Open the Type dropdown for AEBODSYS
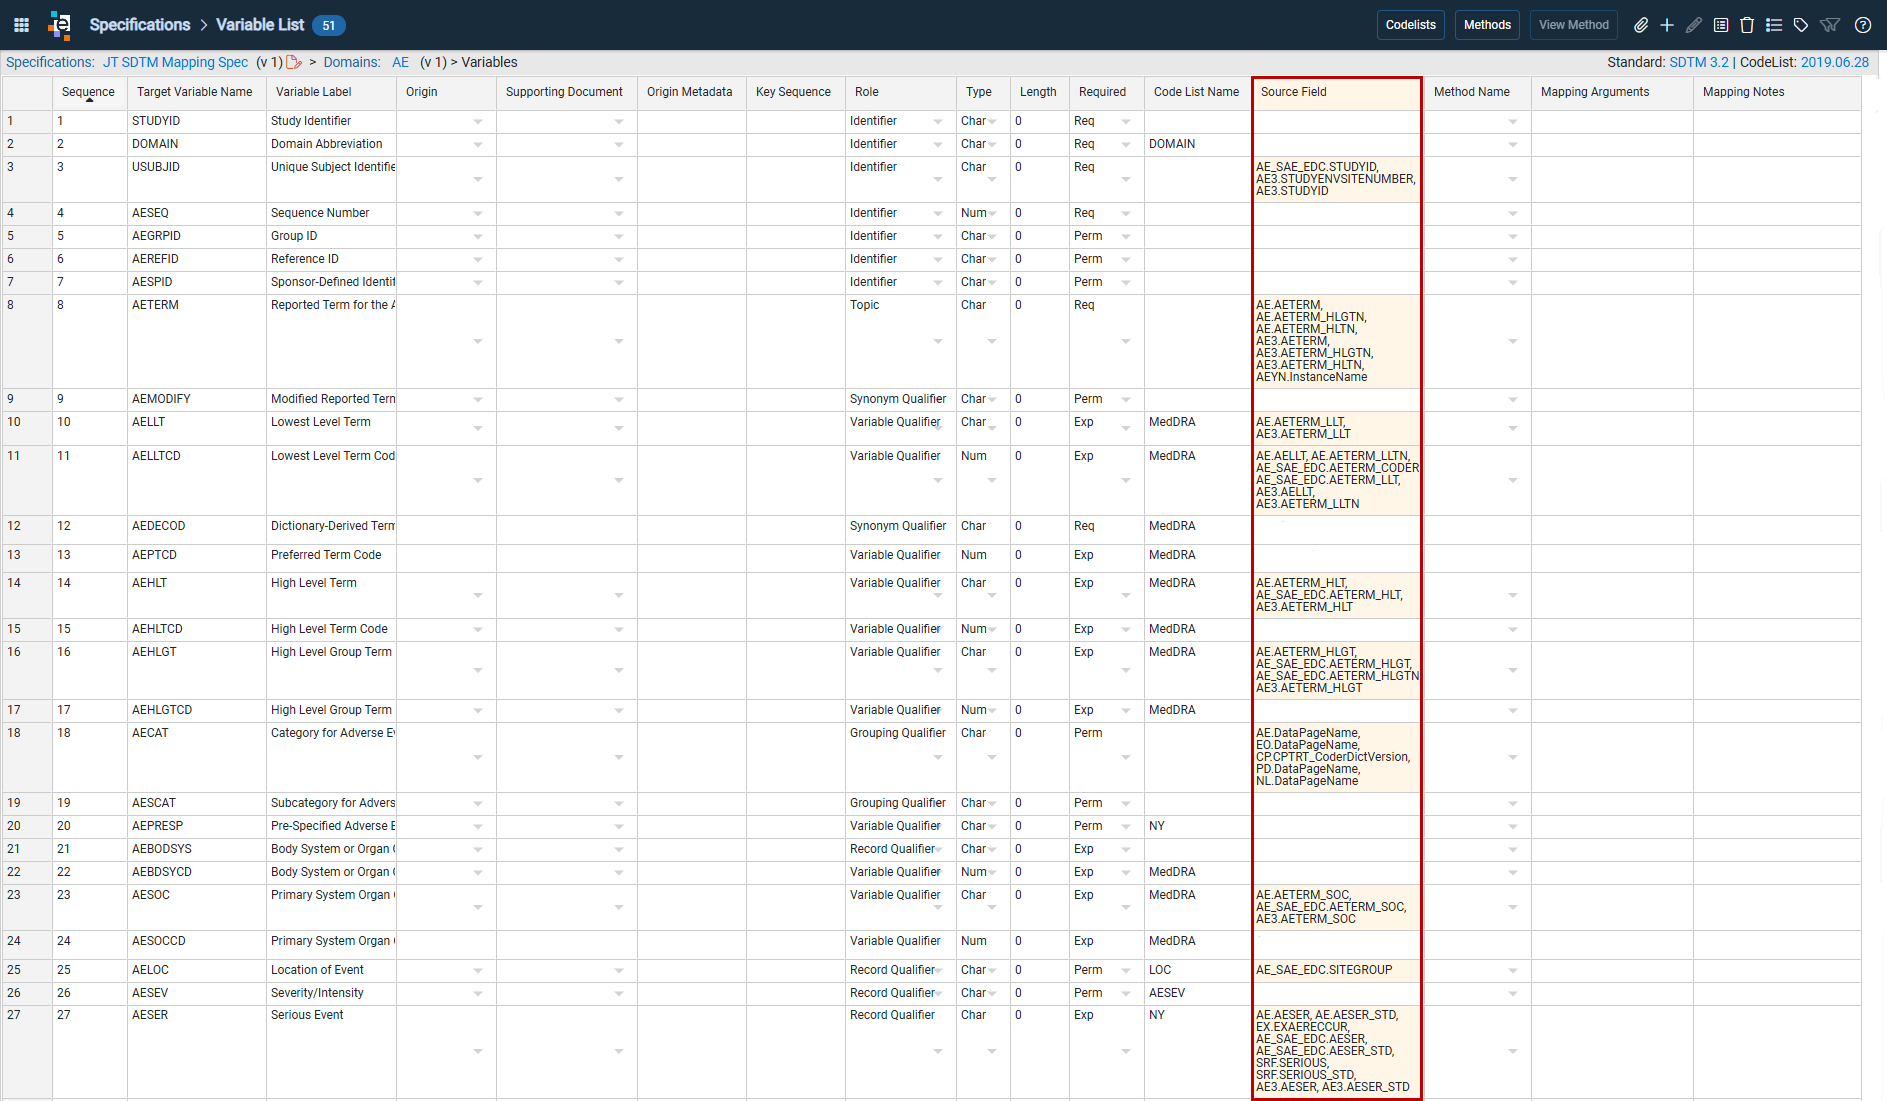 coord(992,850)
